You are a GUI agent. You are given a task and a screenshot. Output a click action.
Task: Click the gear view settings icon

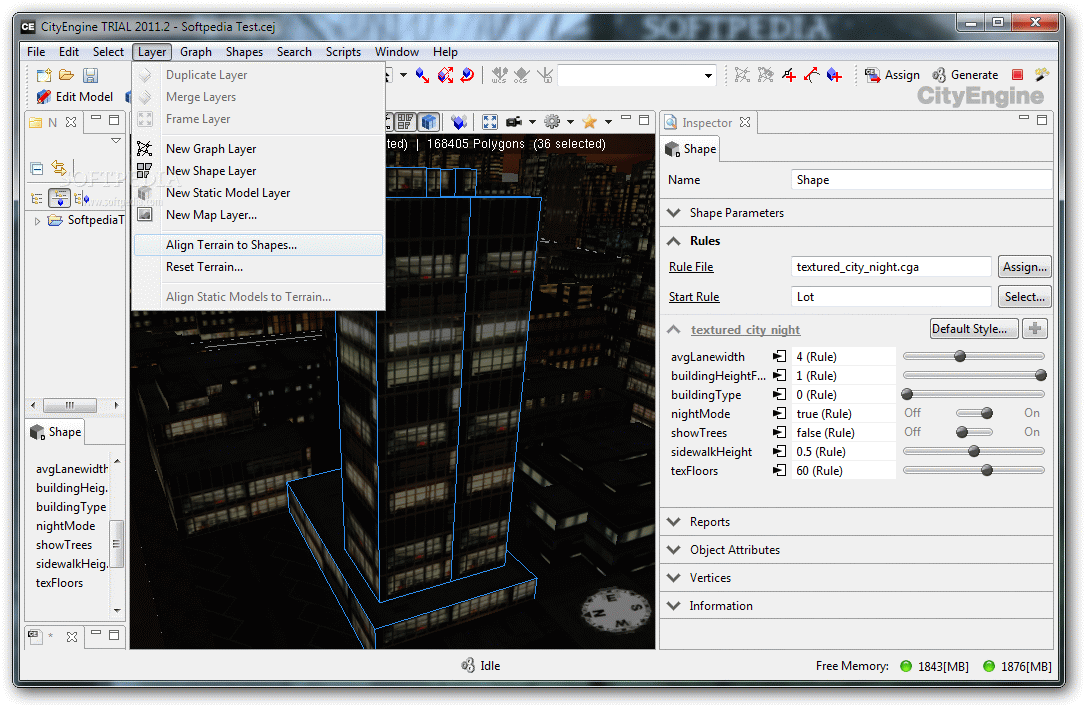pyautogui.click(x=552, y=122)
